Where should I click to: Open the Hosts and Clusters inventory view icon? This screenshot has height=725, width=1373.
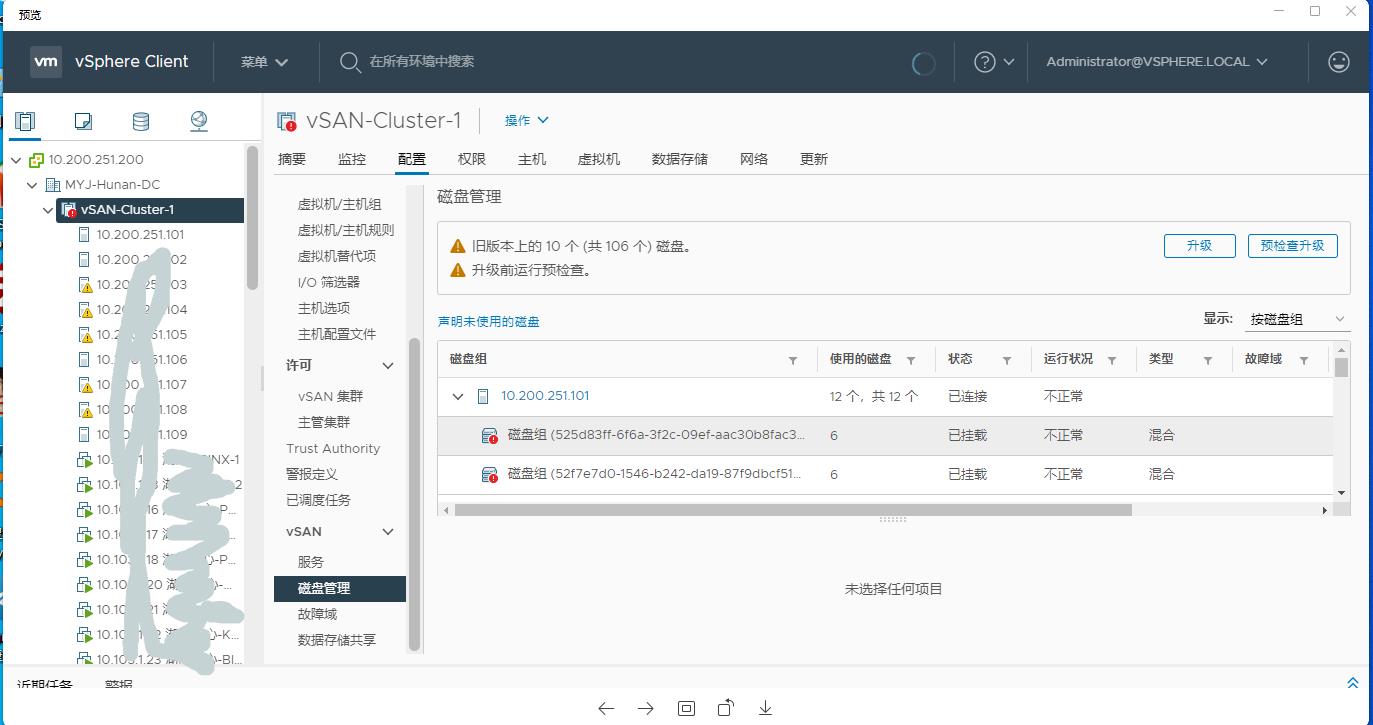tap(25, 121)
